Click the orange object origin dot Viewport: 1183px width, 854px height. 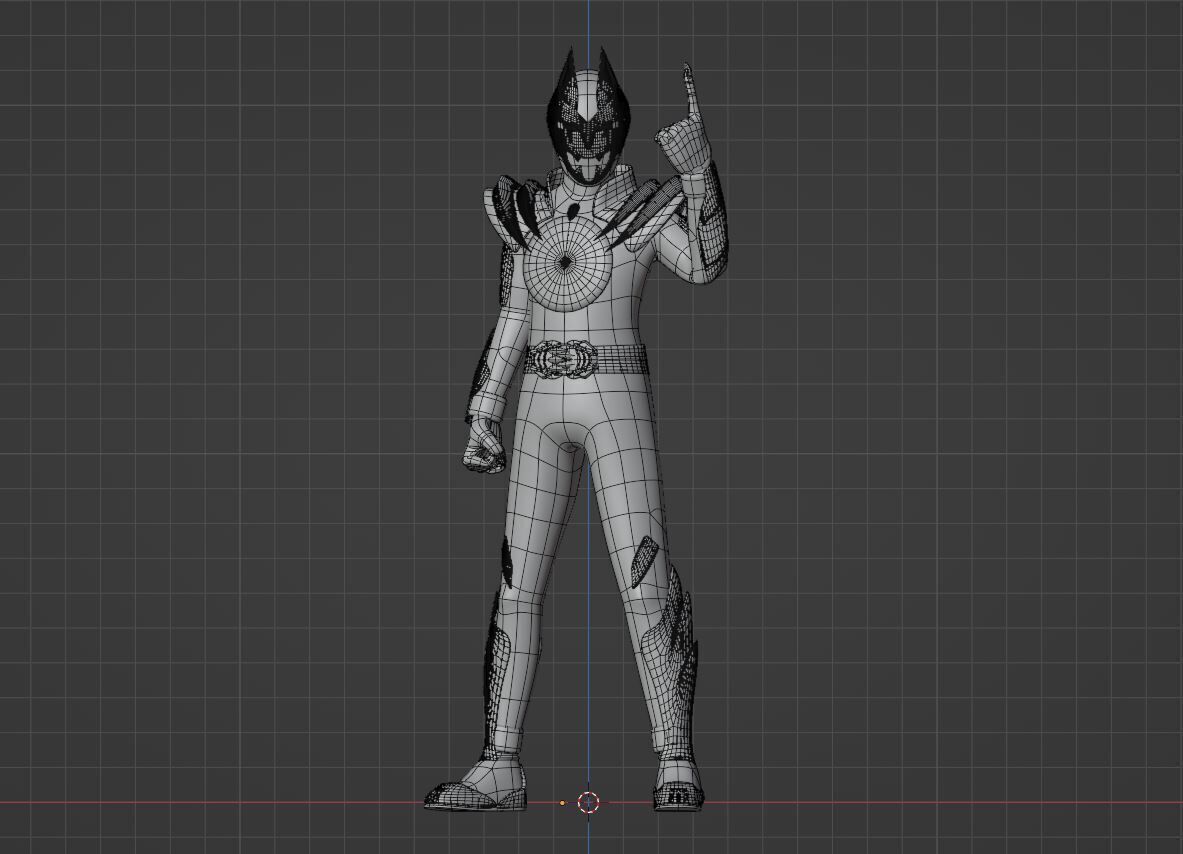tap(562, 803)
